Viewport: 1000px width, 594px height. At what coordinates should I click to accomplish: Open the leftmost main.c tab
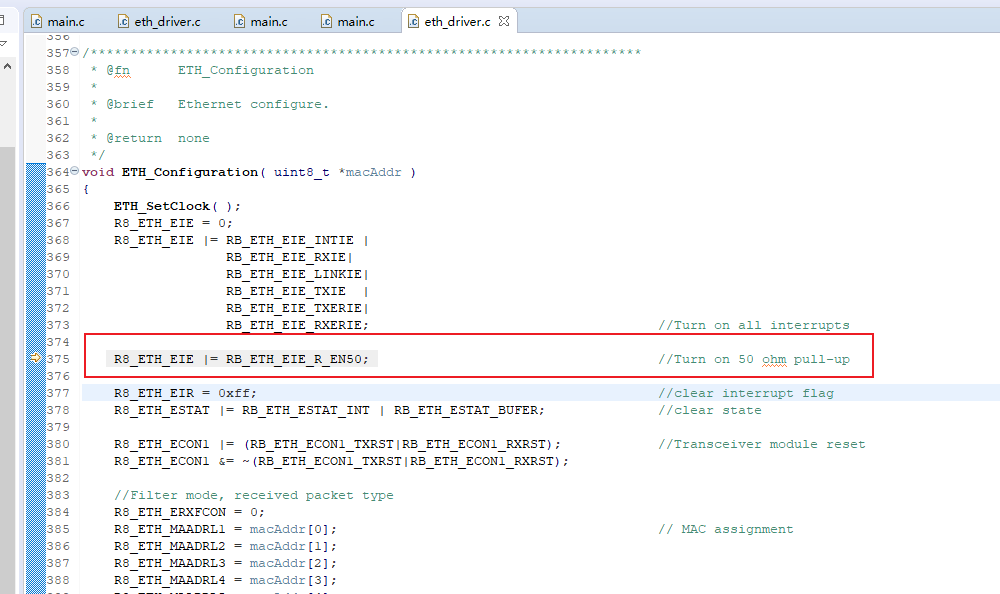[x=58, y=21]
